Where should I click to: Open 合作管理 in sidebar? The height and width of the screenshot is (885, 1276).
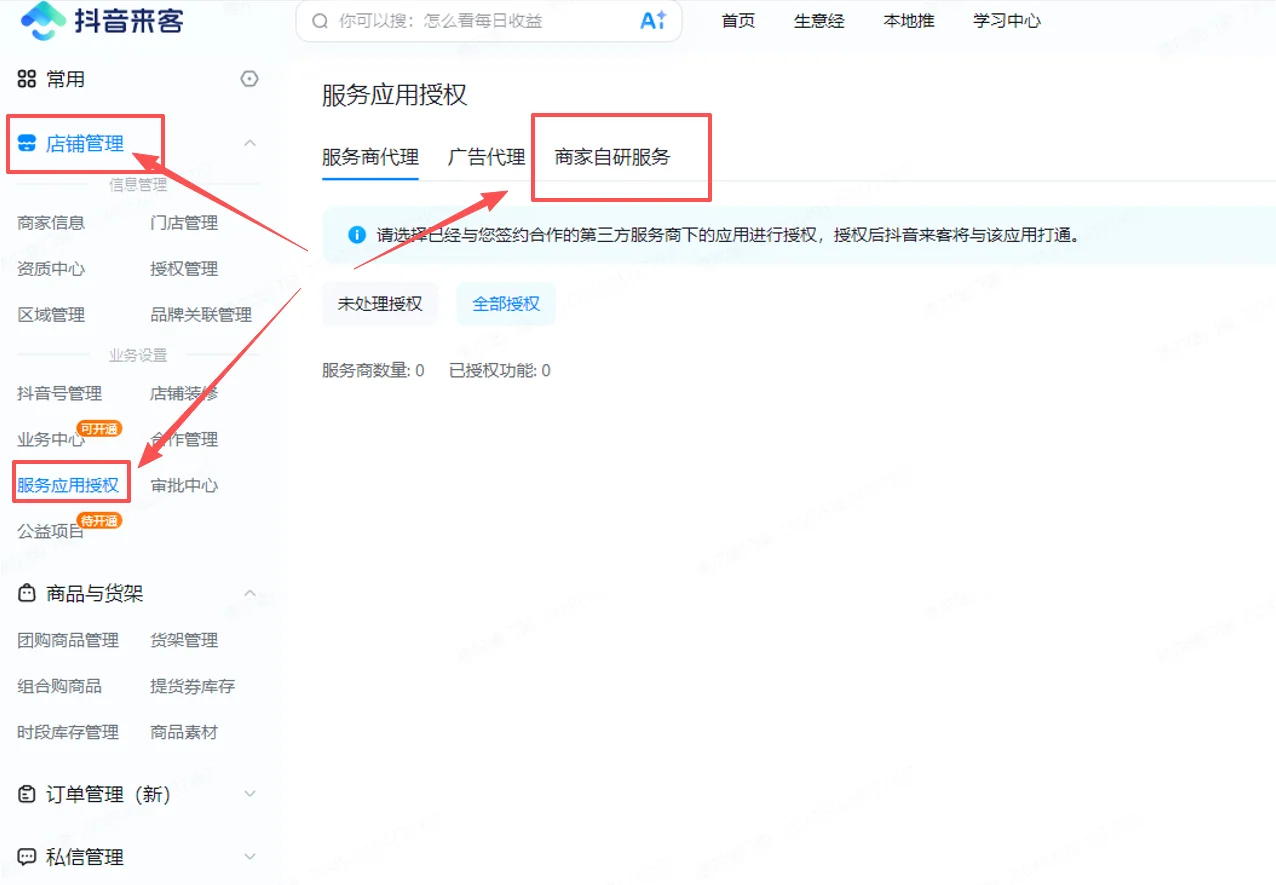pos(184,440)
